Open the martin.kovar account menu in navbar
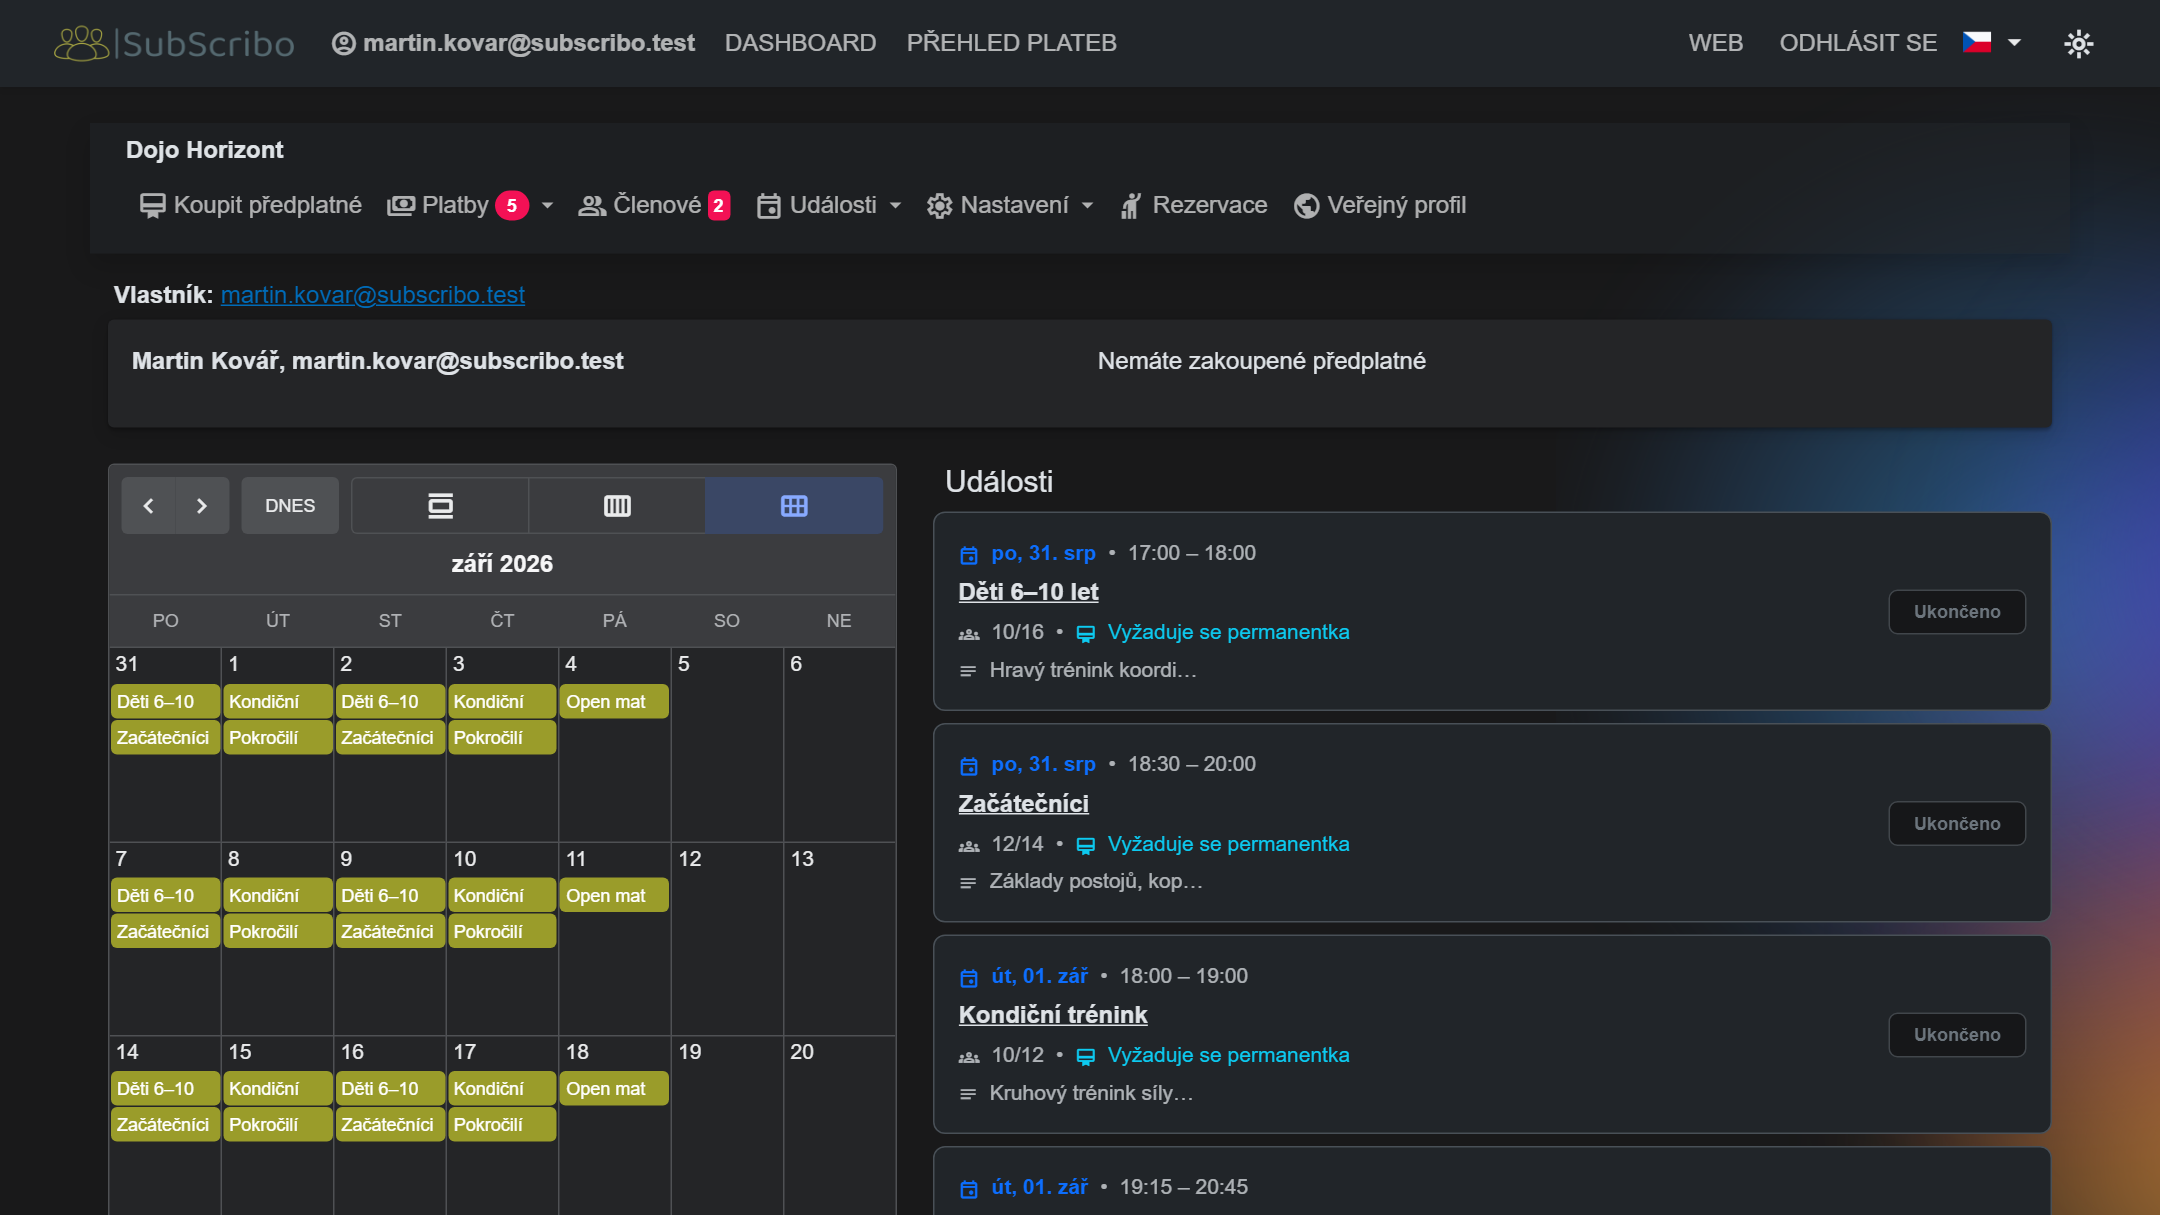Viewport: 2160px width, 1215px height. click(x=513, y=43)
